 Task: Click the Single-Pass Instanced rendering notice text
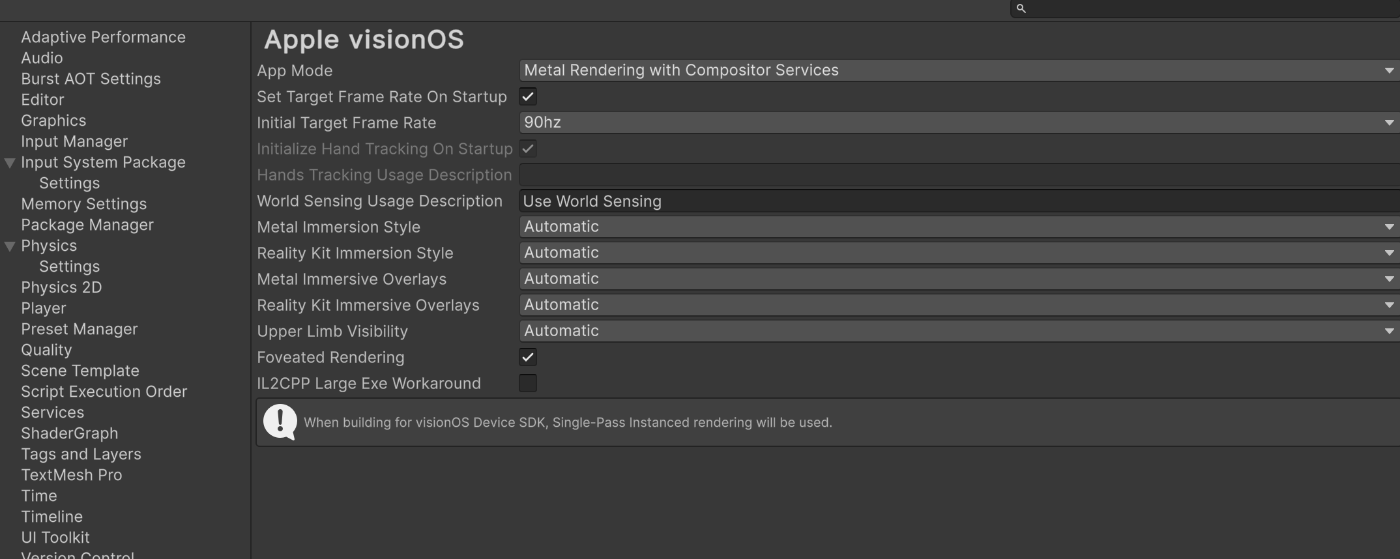(x=568, y=423)
